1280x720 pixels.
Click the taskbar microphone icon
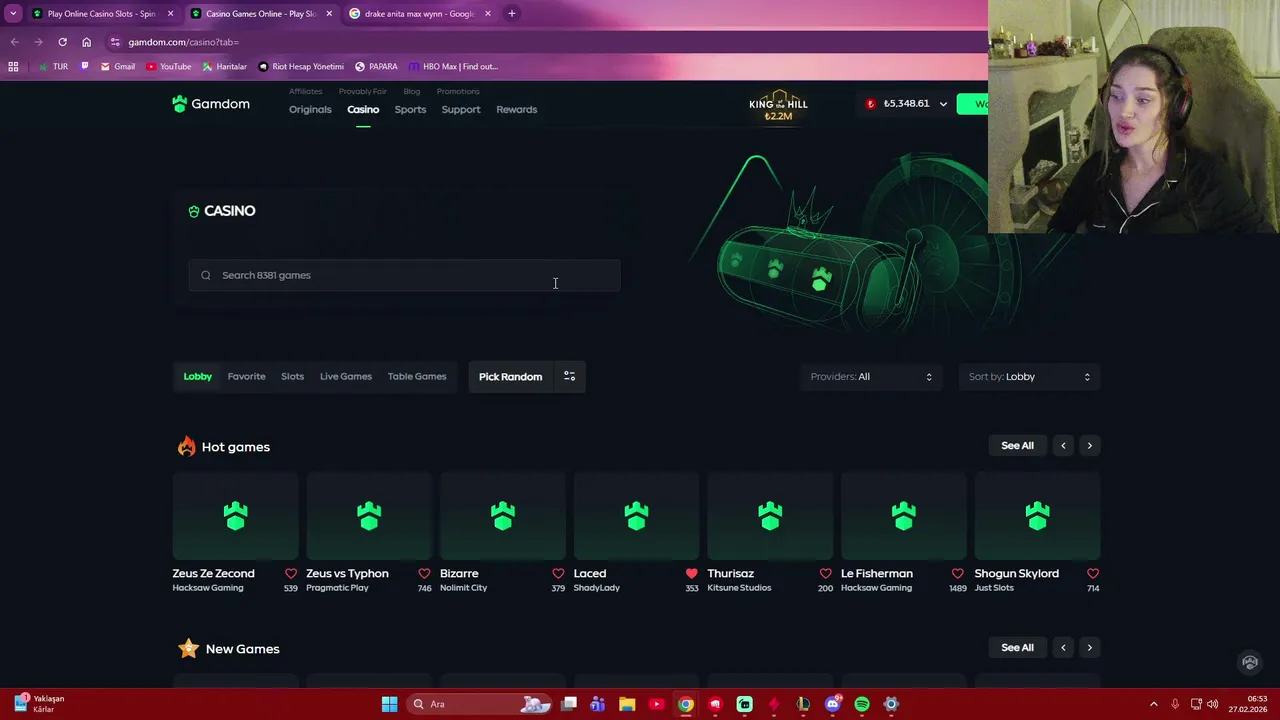1175,704
